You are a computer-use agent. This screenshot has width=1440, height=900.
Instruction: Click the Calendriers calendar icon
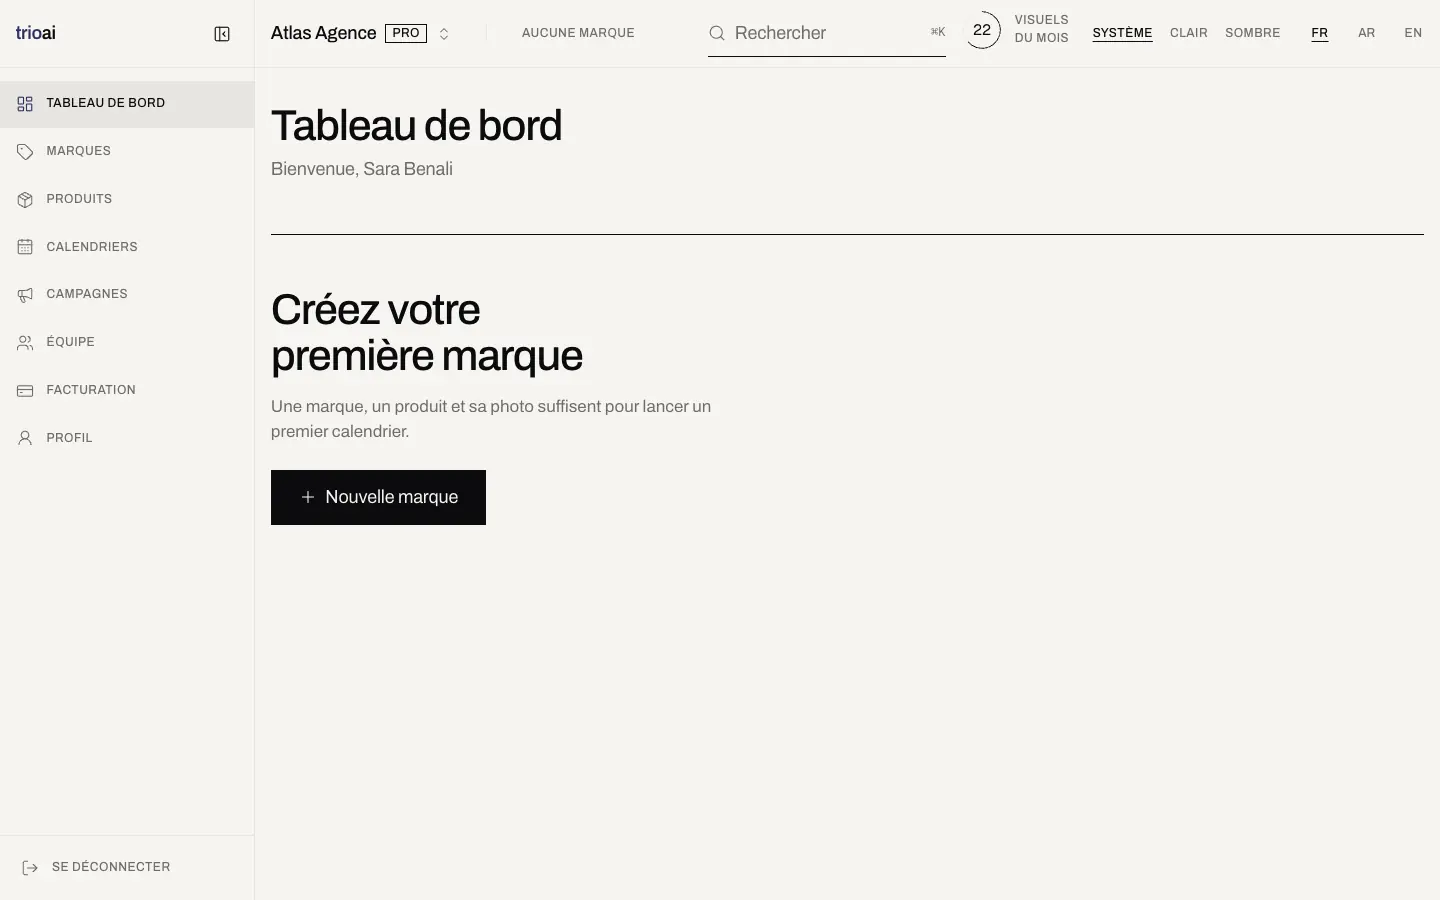coord(25,247)
